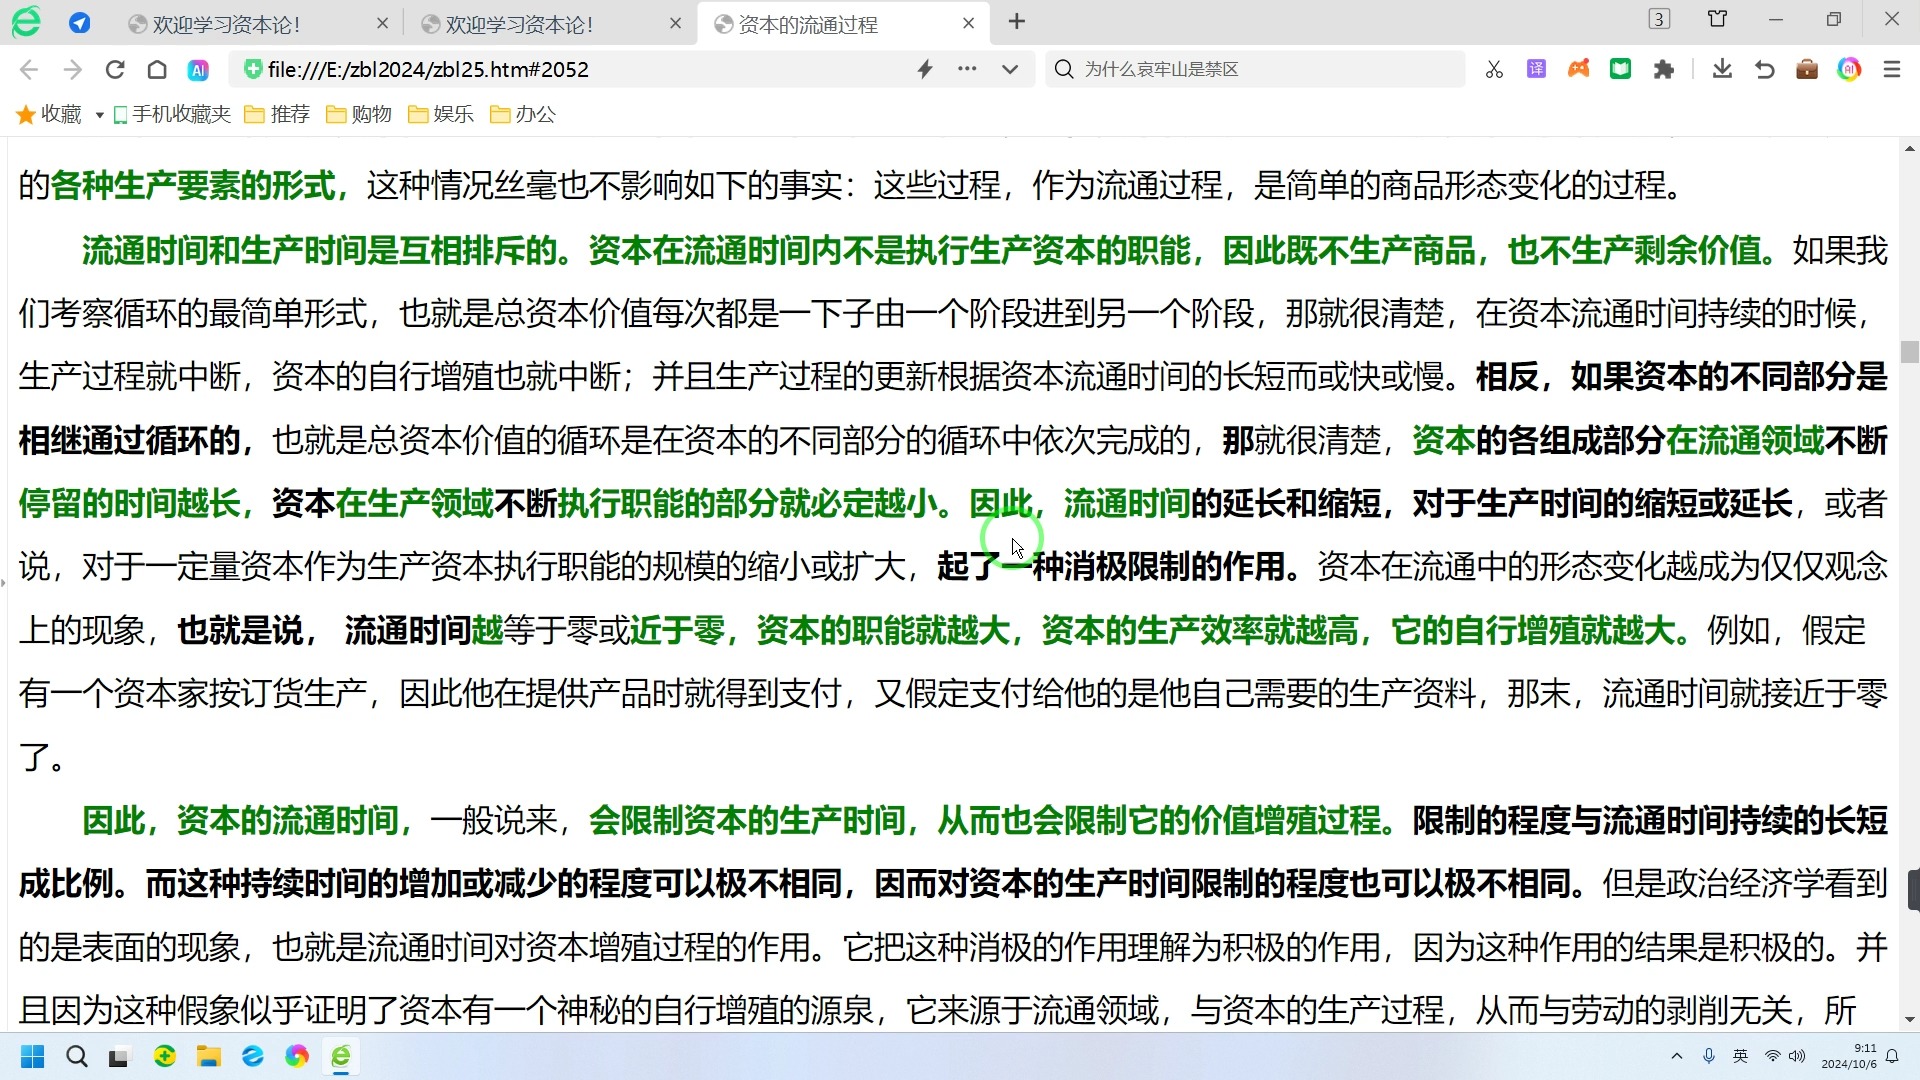
Task: Open the green-yellow 360 app on taskbar
Action: (x=165, y=1056)
